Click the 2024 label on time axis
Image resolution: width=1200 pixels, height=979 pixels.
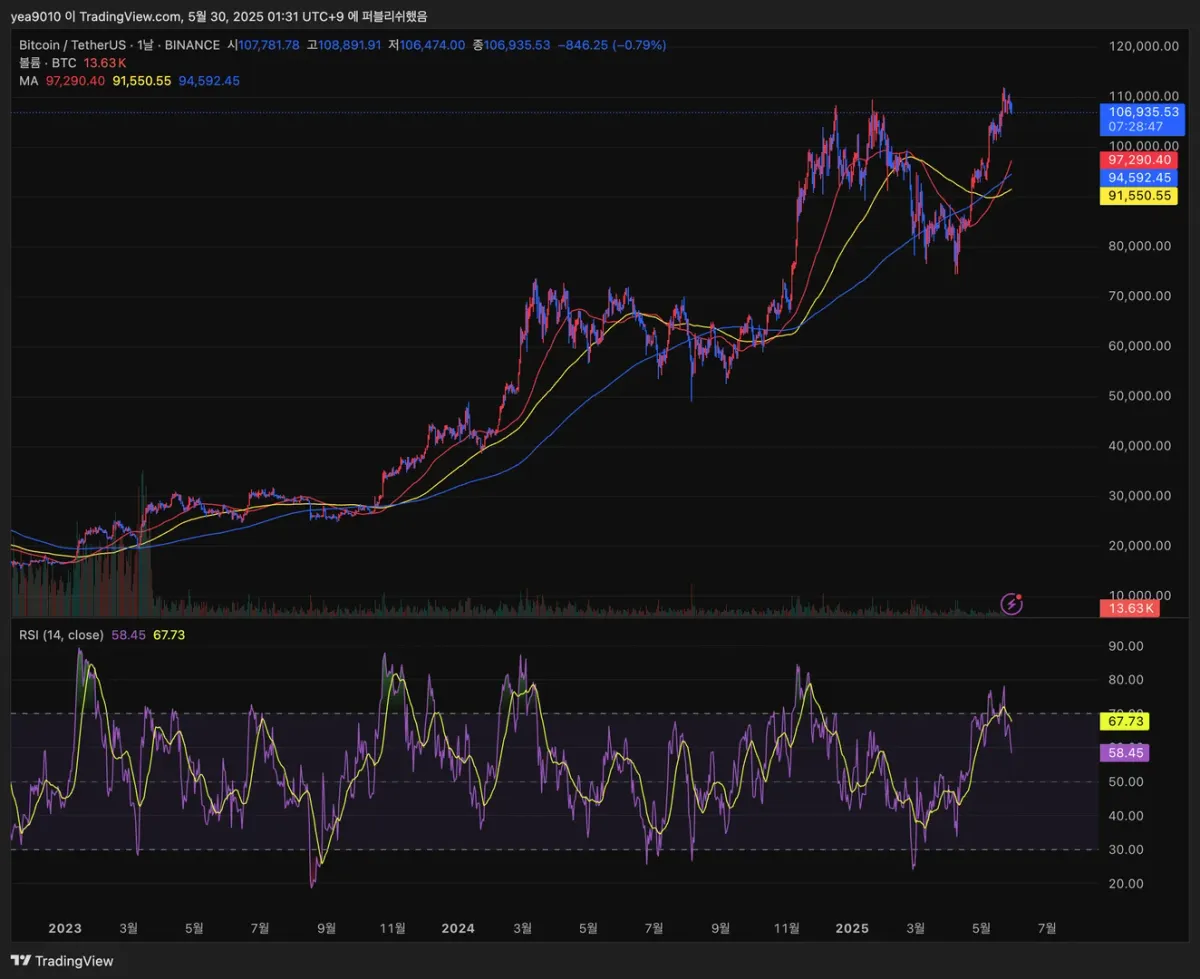coord(457,927)
